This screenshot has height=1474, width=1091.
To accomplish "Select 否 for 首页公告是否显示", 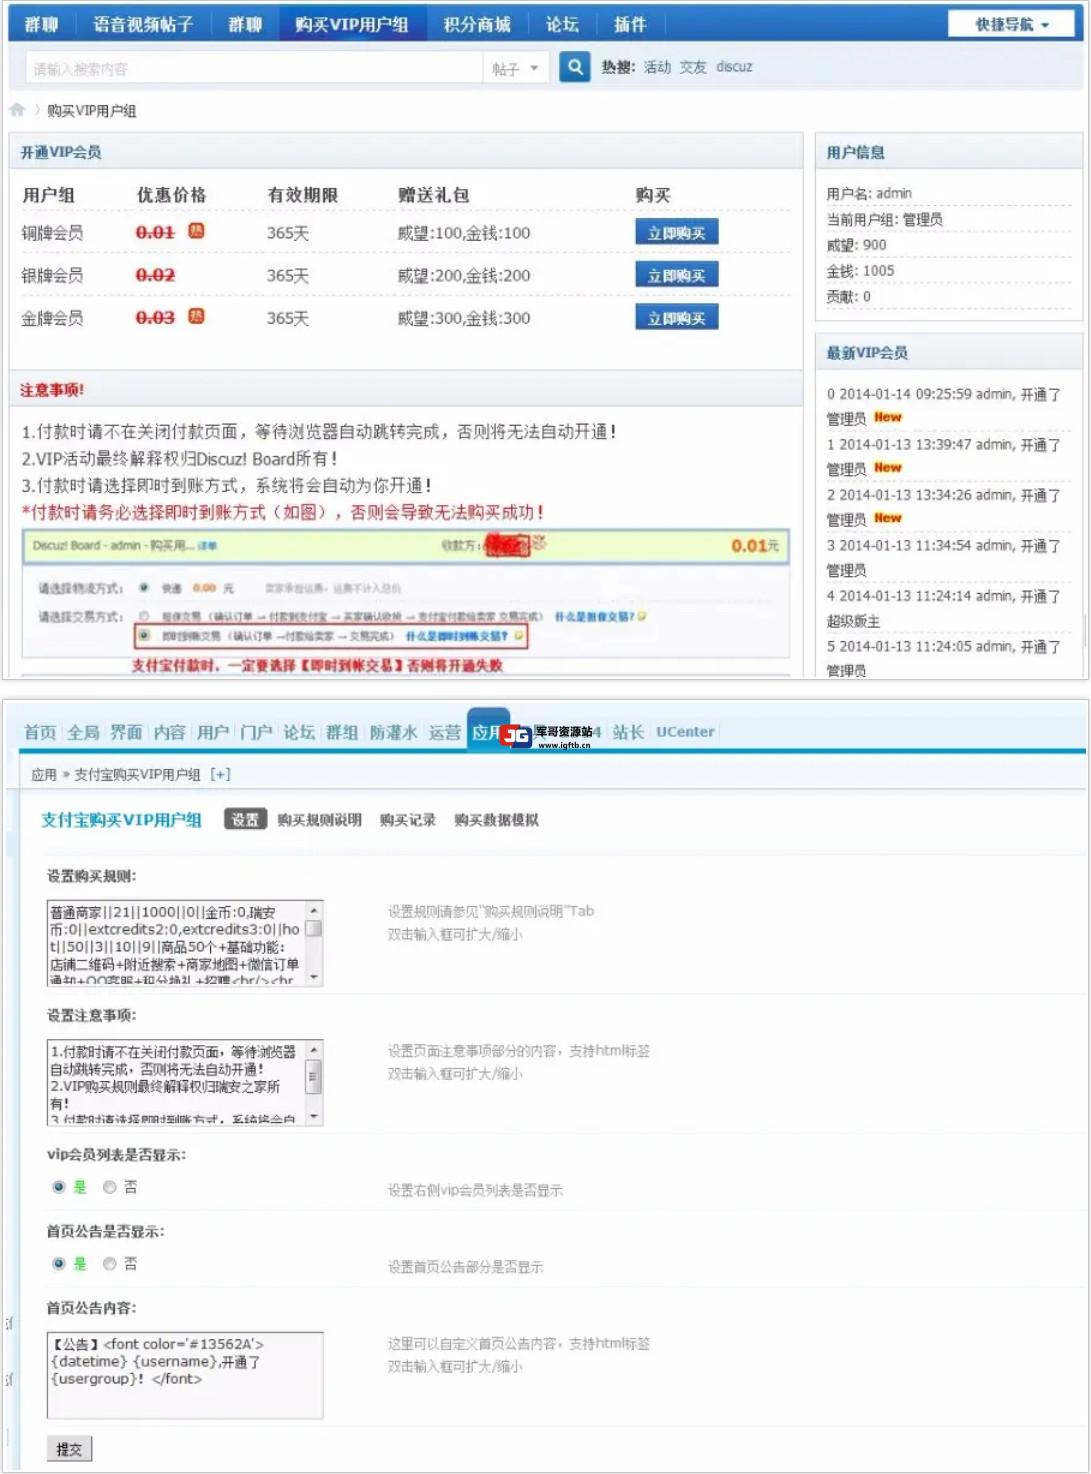I will click(110, 1264).
